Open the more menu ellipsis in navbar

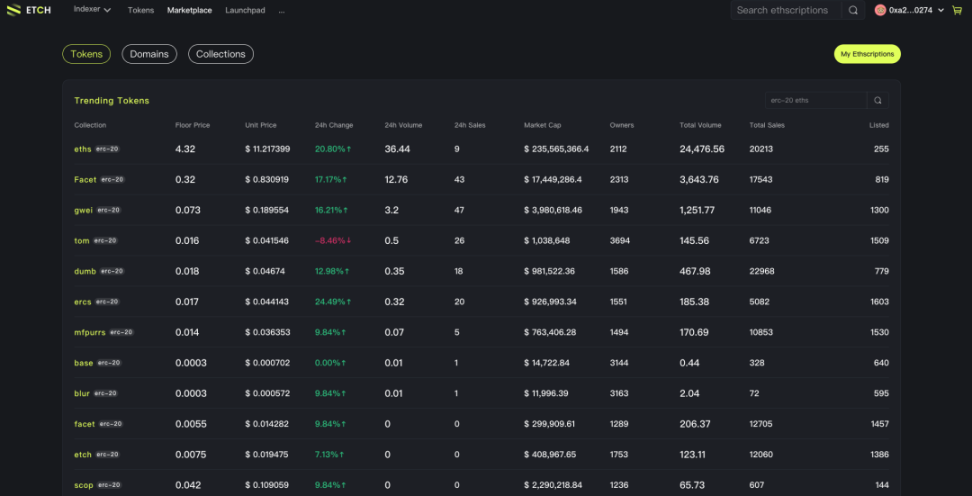tap(281, 10)
